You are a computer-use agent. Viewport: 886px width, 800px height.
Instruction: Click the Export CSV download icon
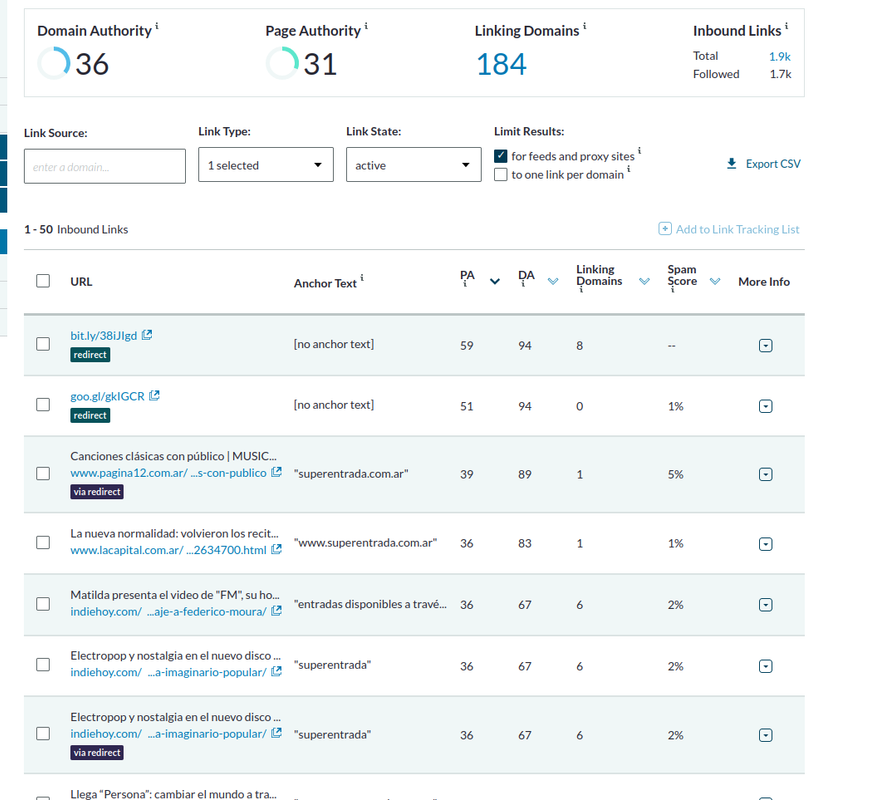[x=731, y=164]
